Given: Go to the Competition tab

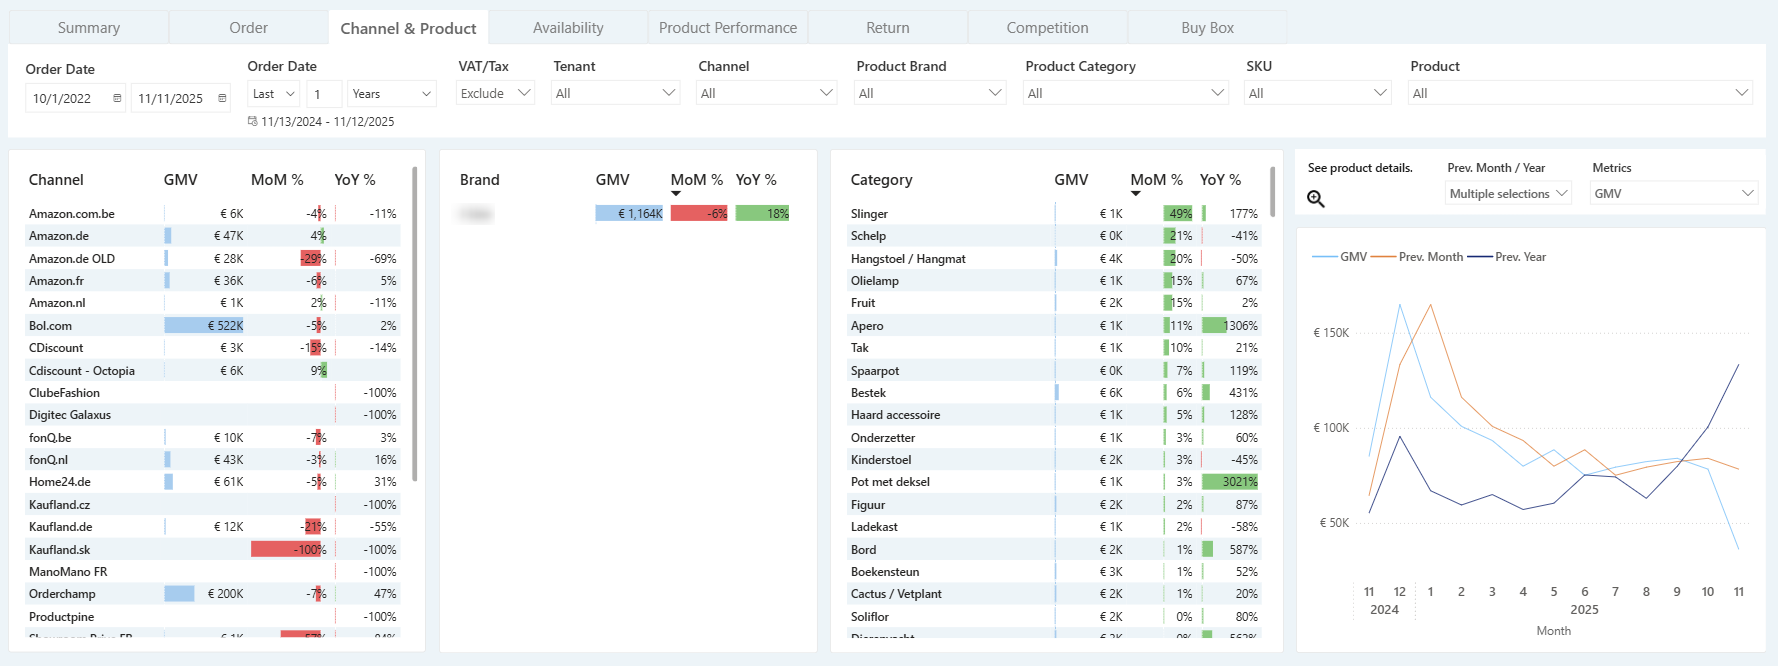Looking at the screenshot, I should pyautogui.click(x=1047, y=28).
